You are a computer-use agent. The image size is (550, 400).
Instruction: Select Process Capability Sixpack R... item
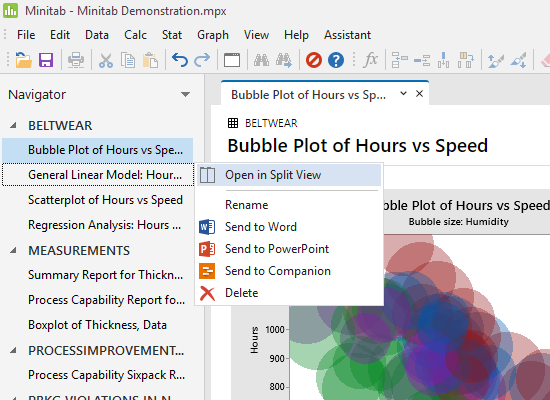[98, 375]
